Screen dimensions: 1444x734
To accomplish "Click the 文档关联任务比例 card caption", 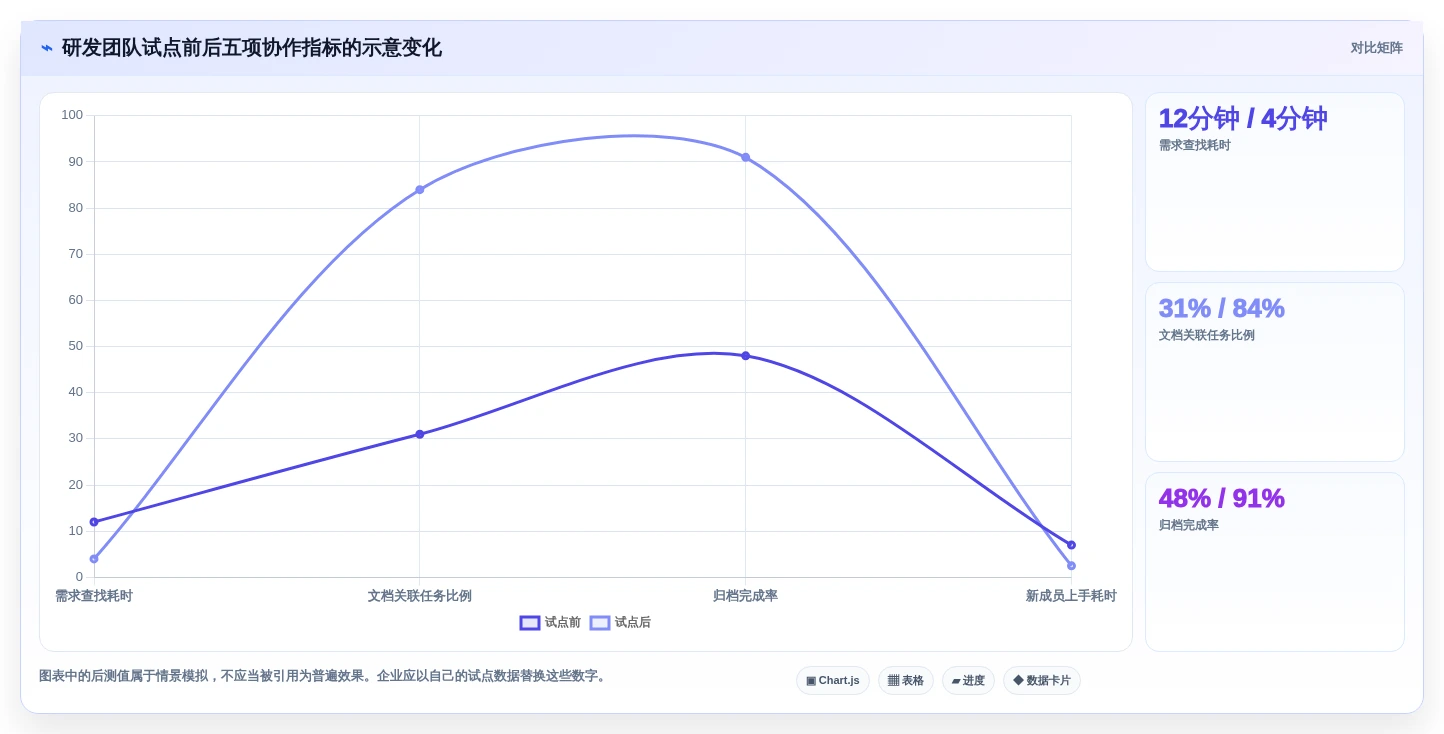I will point(1206,335).
